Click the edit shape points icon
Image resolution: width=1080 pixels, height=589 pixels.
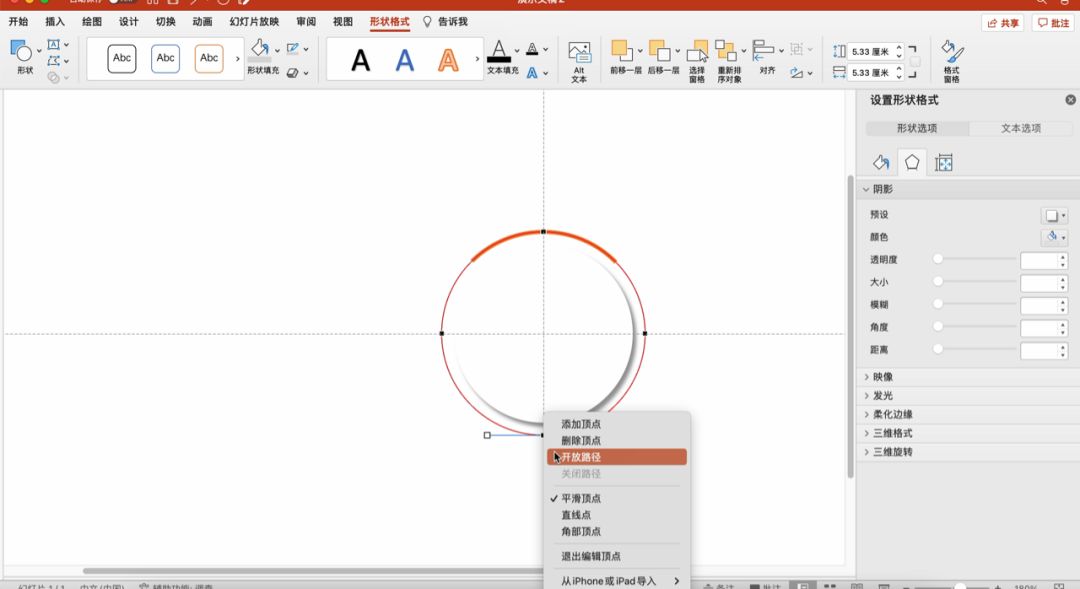pos(54,61)
